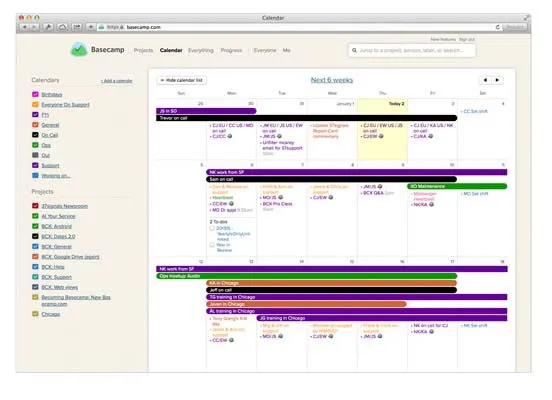Screen dimensions: 552x400
Task: Click the Sign out link
Action: [467, 39]
